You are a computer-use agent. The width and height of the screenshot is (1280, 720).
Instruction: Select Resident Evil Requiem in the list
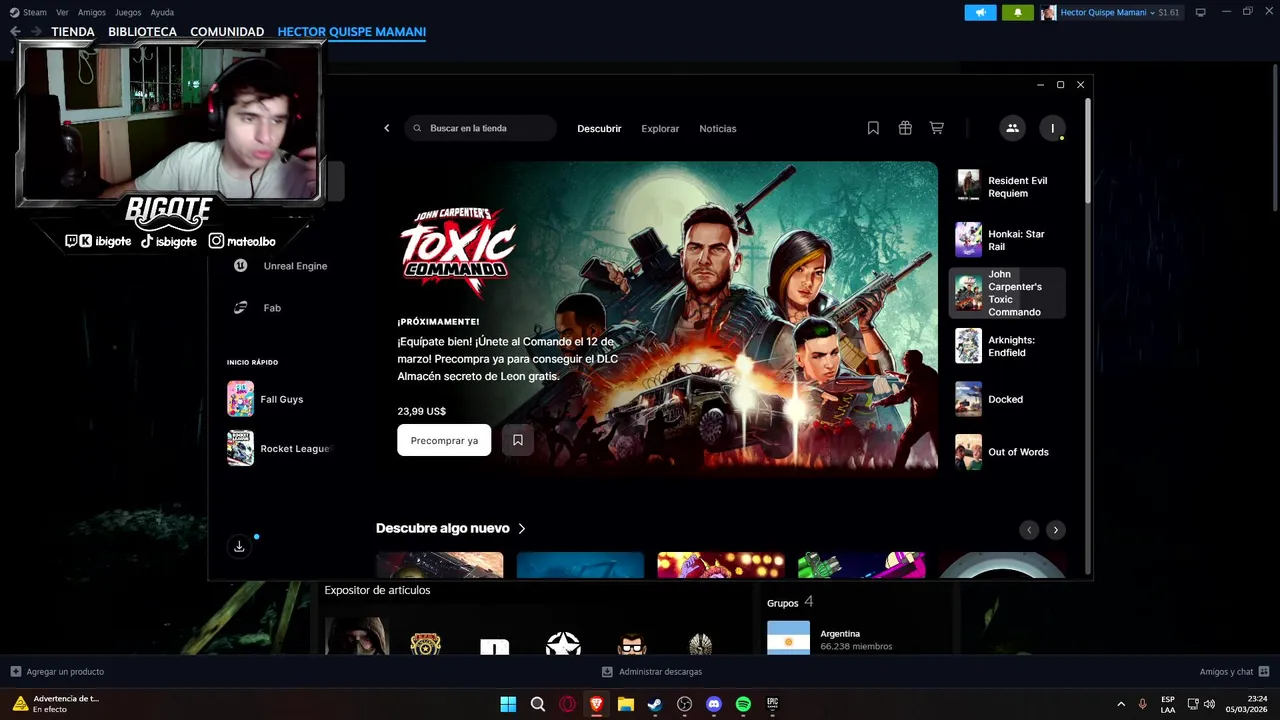pos(1007,187)
